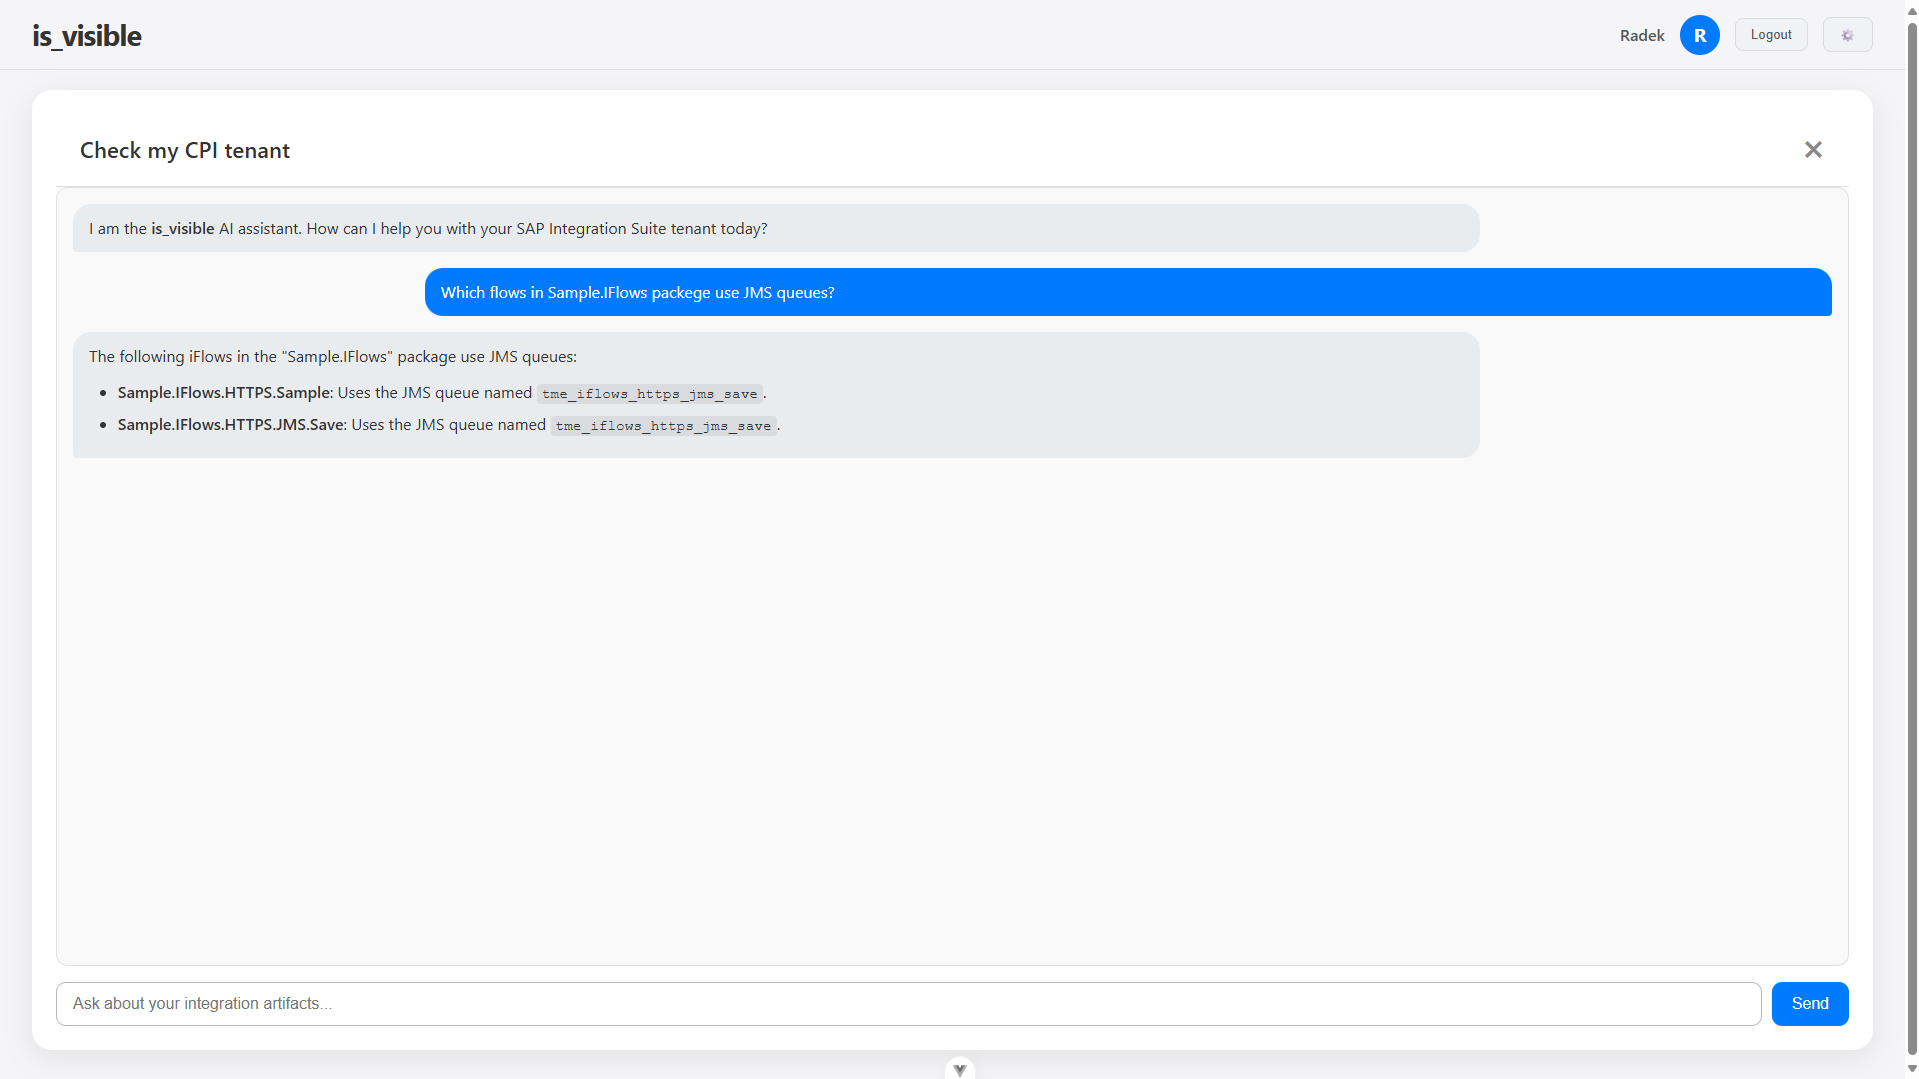The image size is (1919, 1079).
Task: Select the first tme_iflows_https_jms_save code snippet
Action: 648,393
